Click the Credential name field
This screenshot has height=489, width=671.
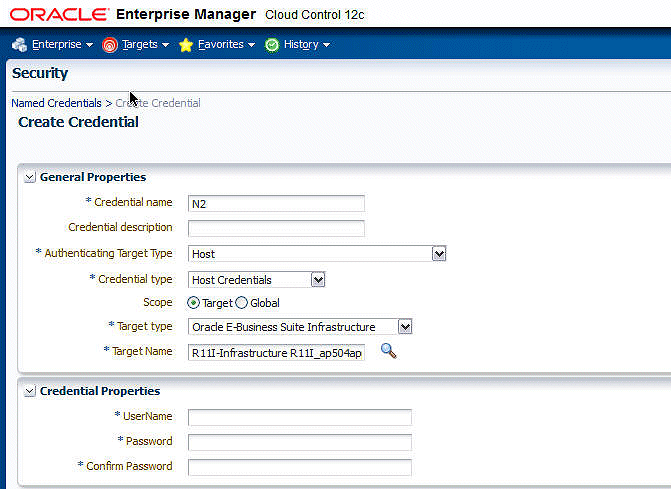[276, 204]
